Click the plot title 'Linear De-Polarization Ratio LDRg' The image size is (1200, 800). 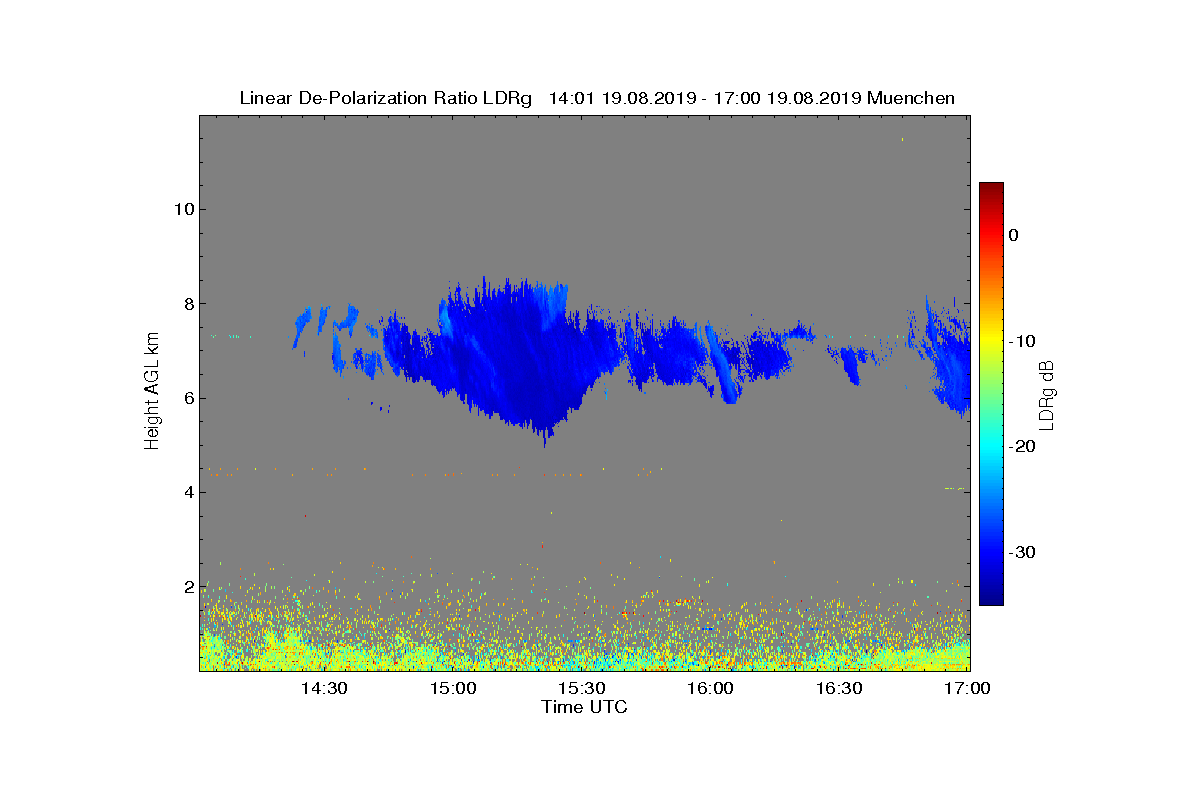[x=388, y=98]
